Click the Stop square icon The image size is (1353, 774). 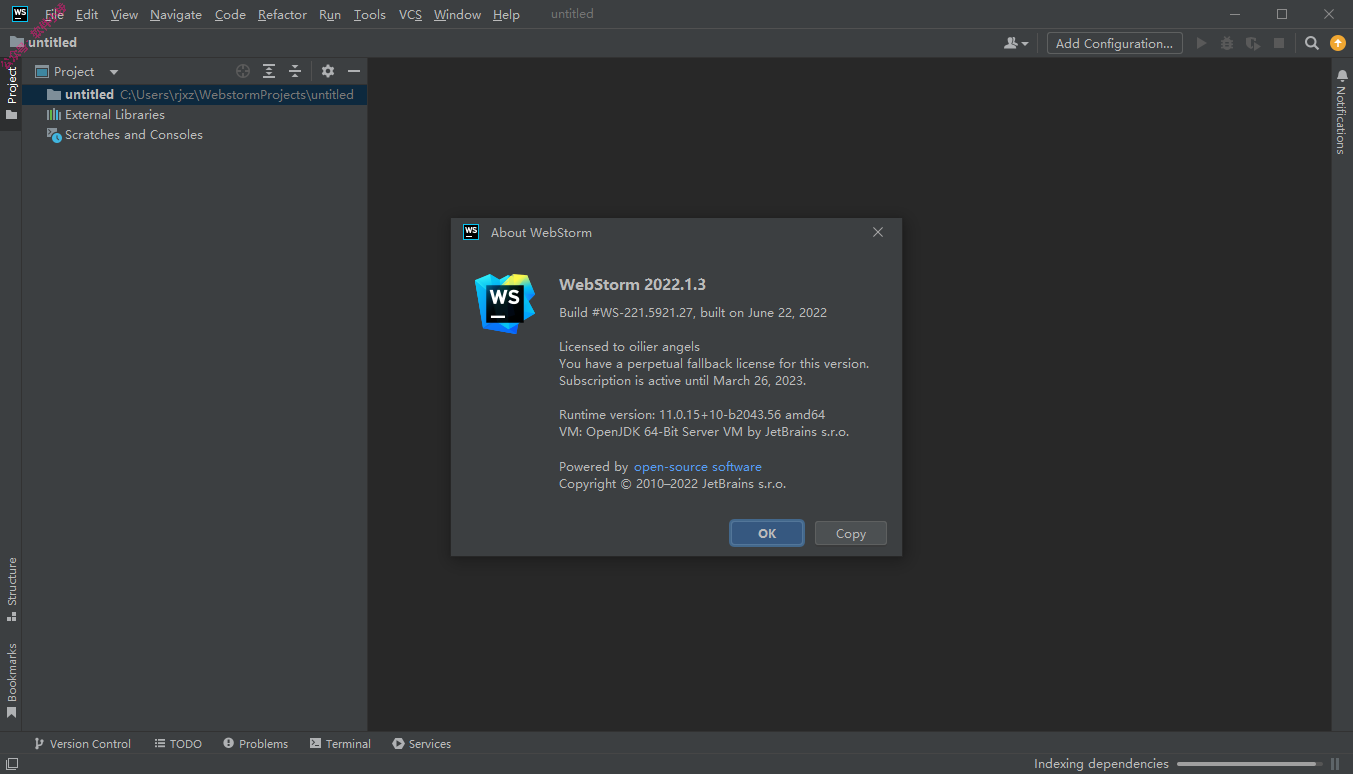point(1279,43)
